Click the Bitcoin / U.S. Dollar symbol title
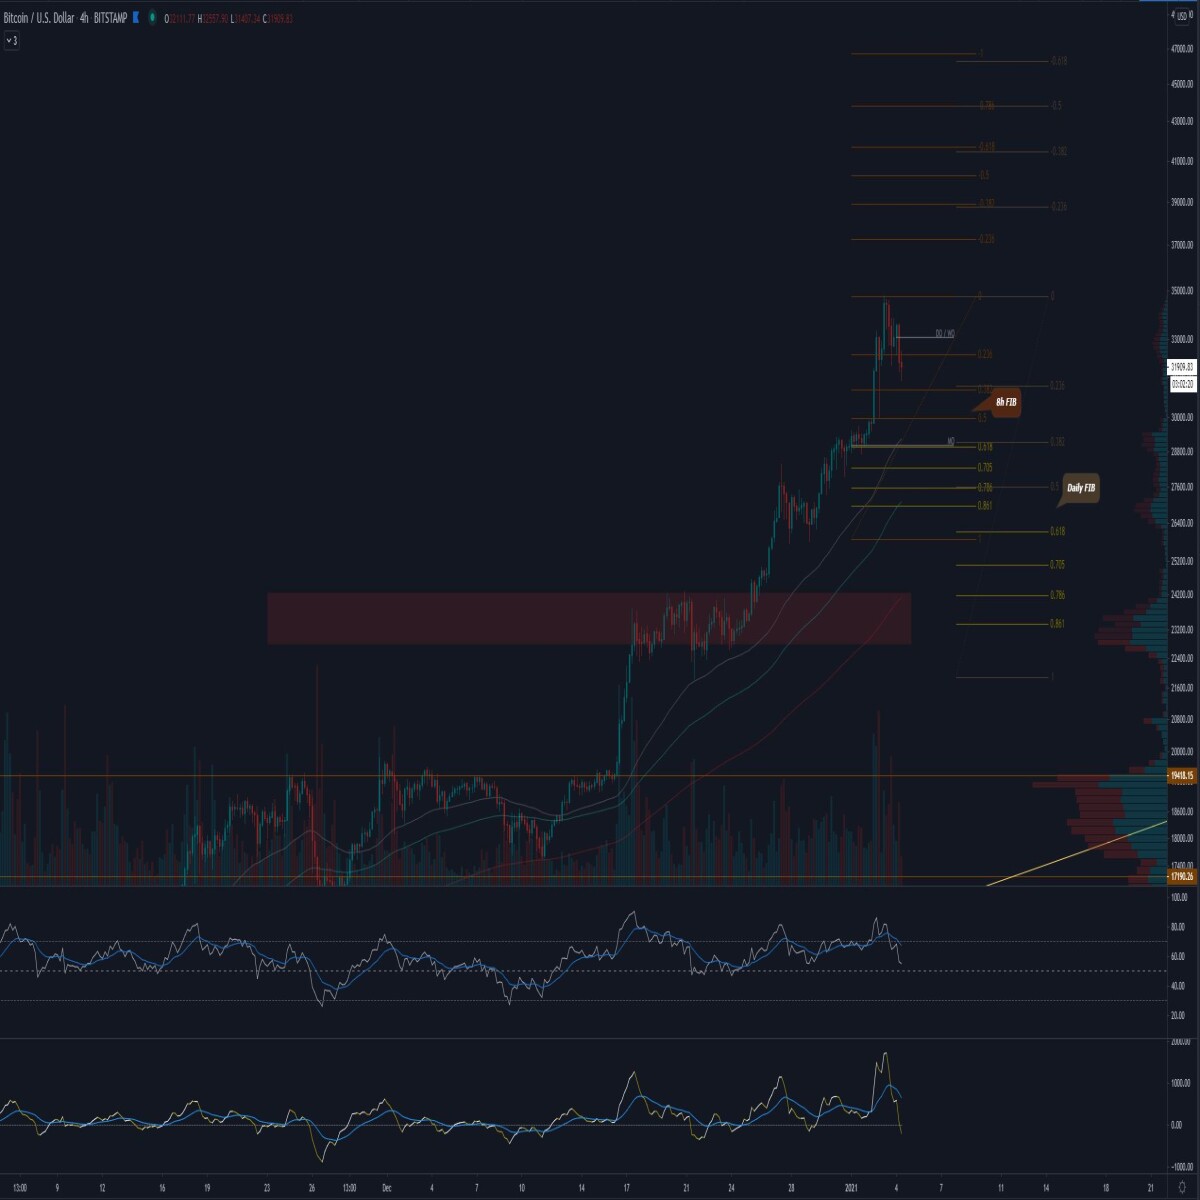The height and width of the screenshot is (1200, 1200). 37,18
